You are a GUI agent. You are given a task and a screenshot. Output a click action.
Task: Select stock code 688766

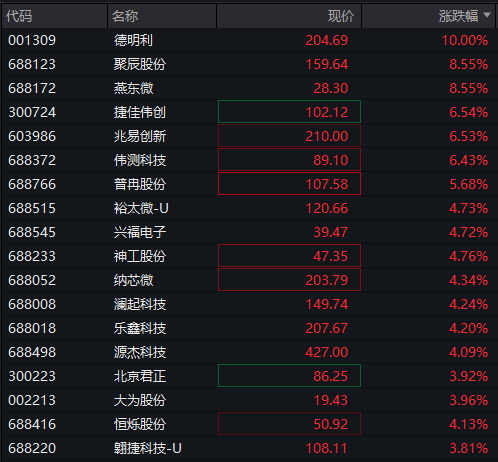[32, 184]
